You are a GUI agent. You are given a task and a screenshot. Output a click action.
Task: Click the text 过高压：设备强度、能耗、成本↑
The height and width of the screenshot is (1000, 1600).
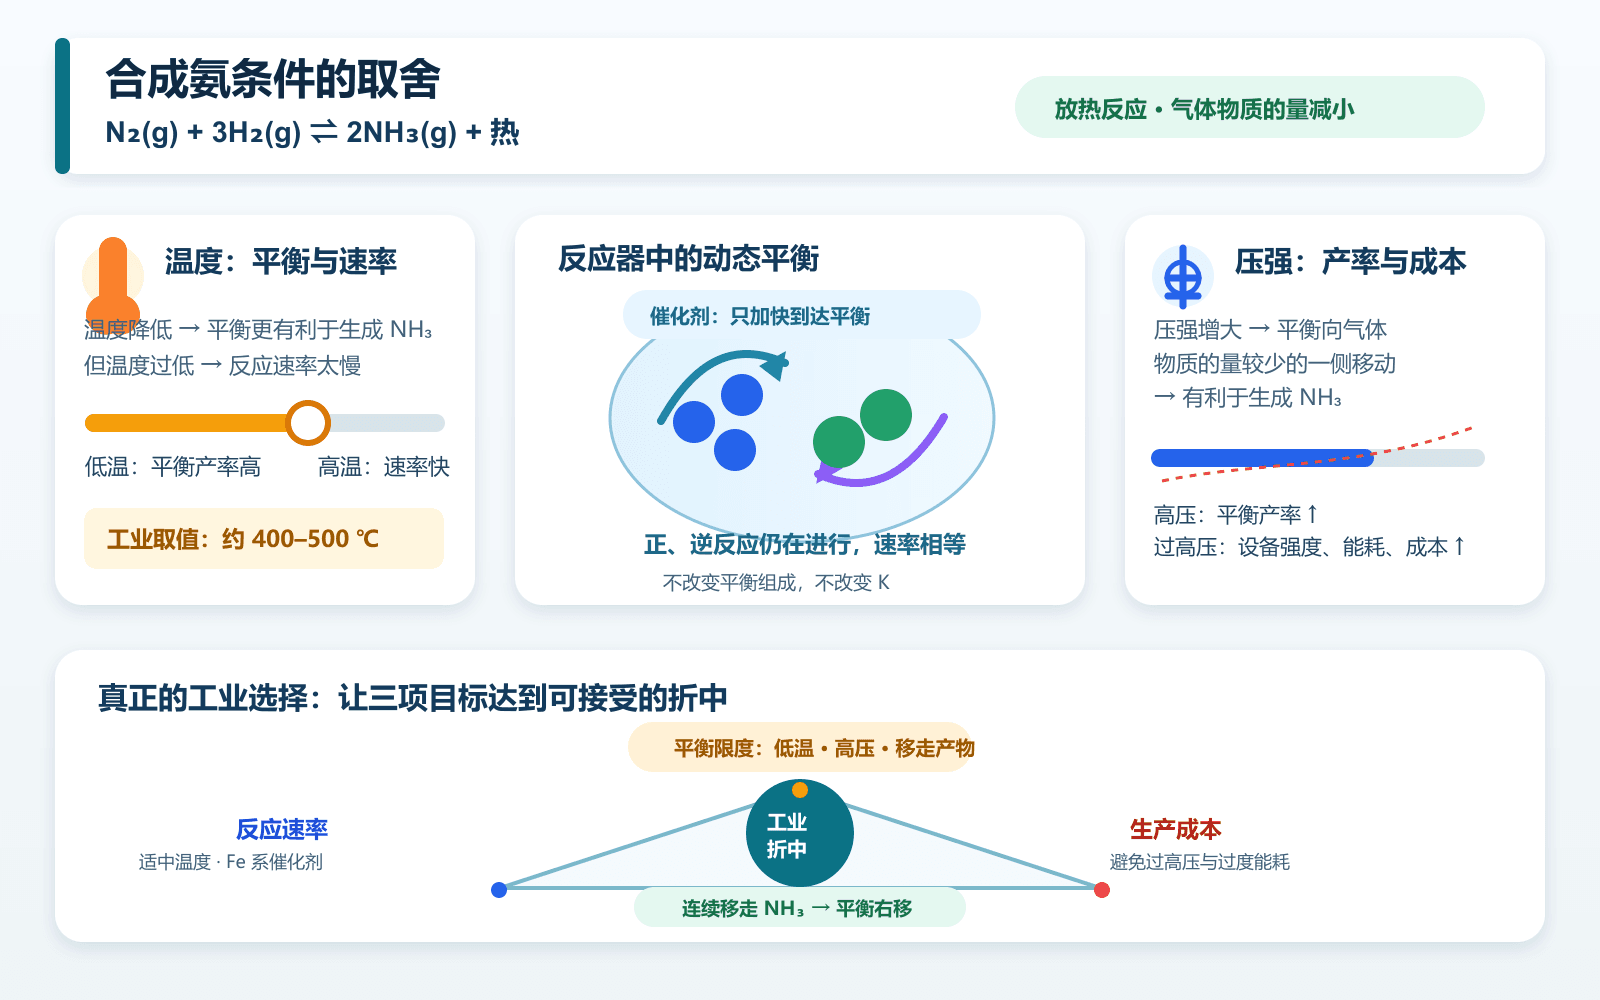1310,547
